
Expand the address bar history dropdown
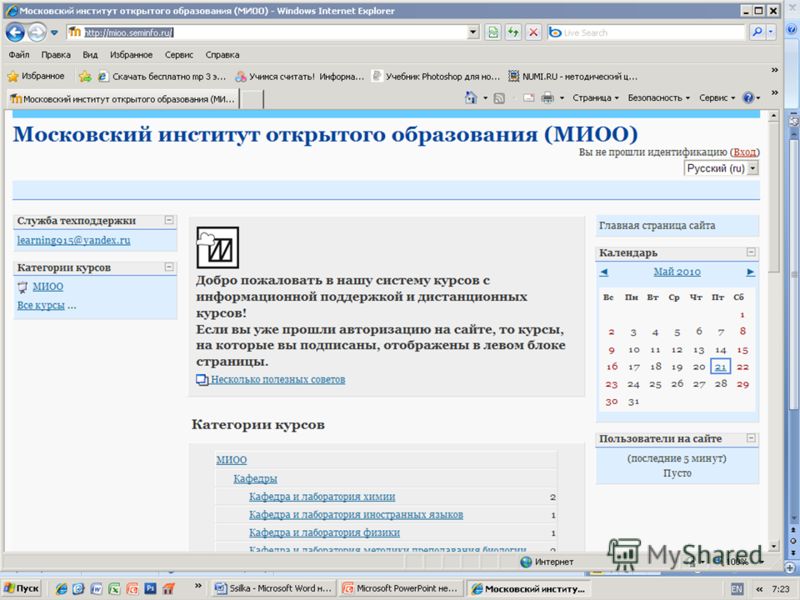point(473,33)
